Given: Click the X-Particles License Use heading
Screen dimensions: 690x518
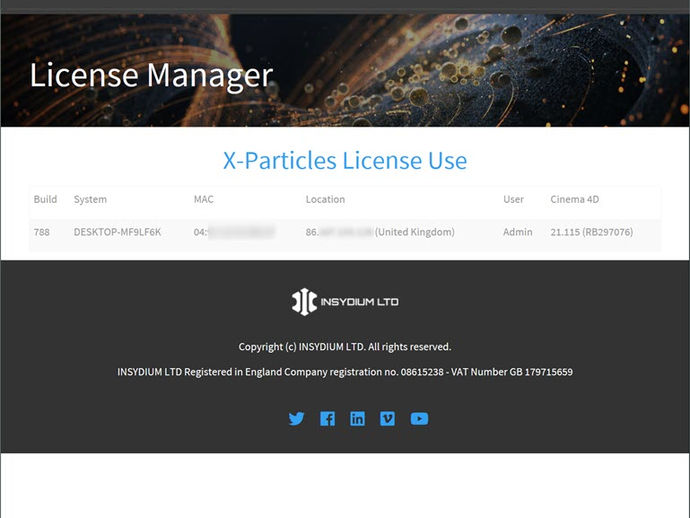Looking at the screenshot, I should [x=345, y=160].
